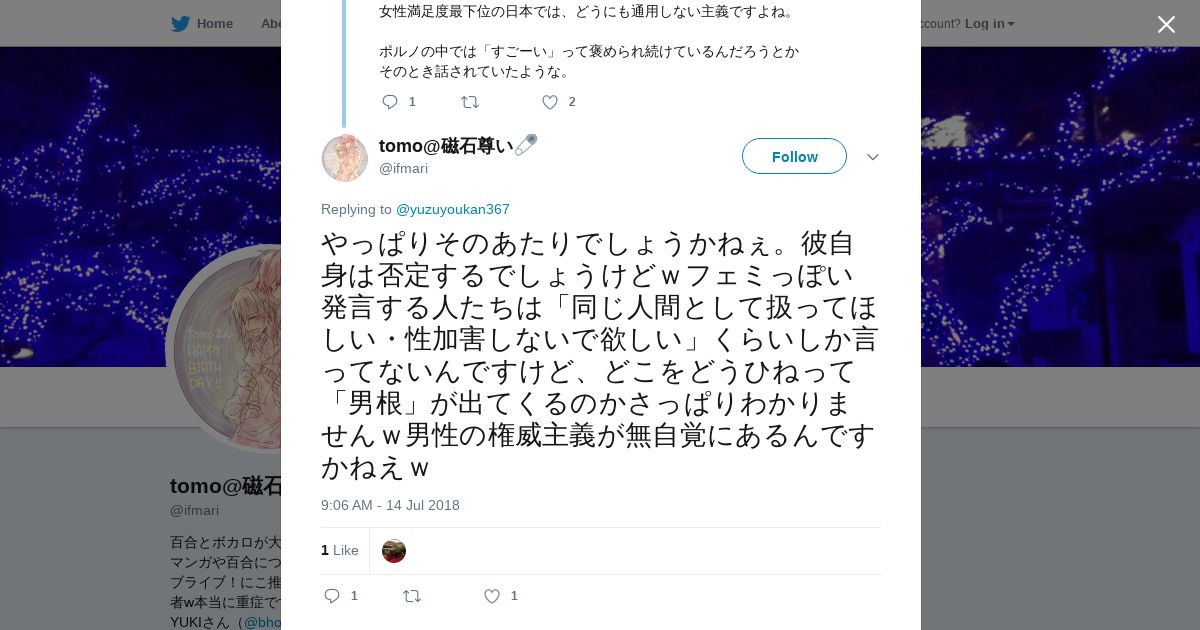Like the parent tweet with 2 likes
The width and height of the screenshot is (1200, 630).
pos(549,102)
